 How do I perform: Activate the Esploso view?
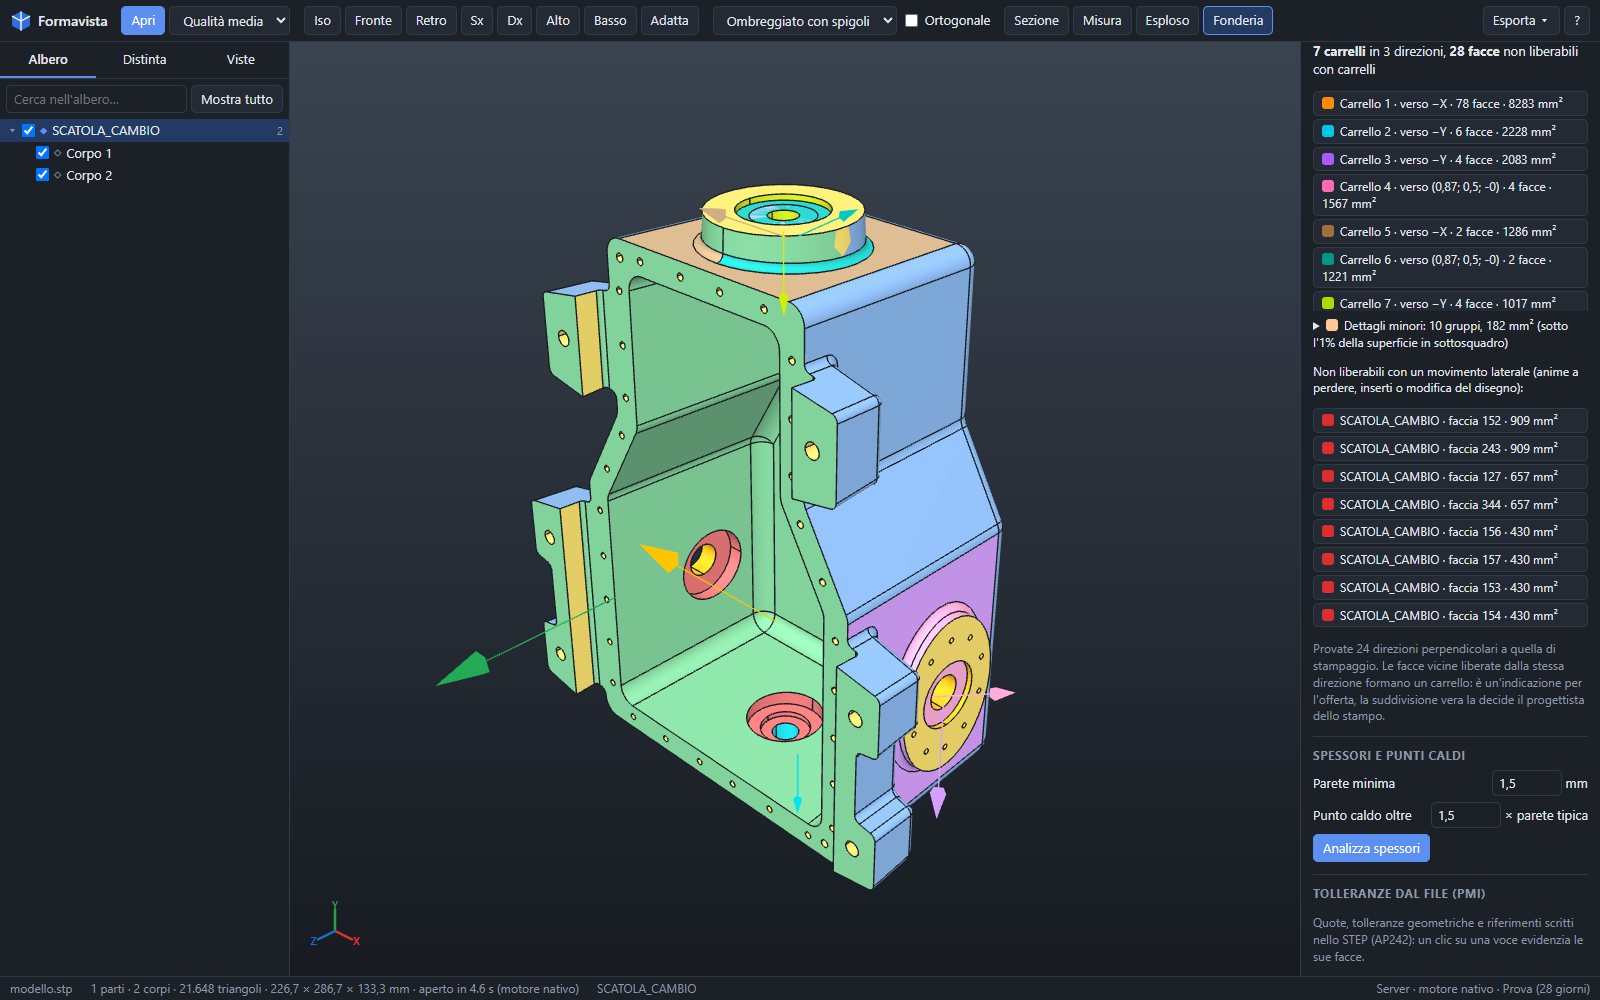[1167, 20]
